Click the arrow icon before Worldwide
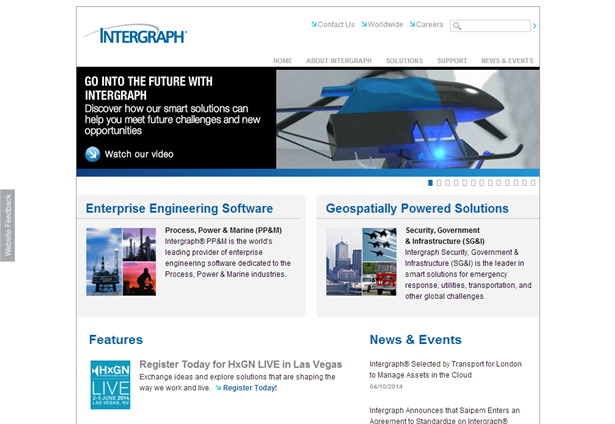 click(x=364, y=24)
